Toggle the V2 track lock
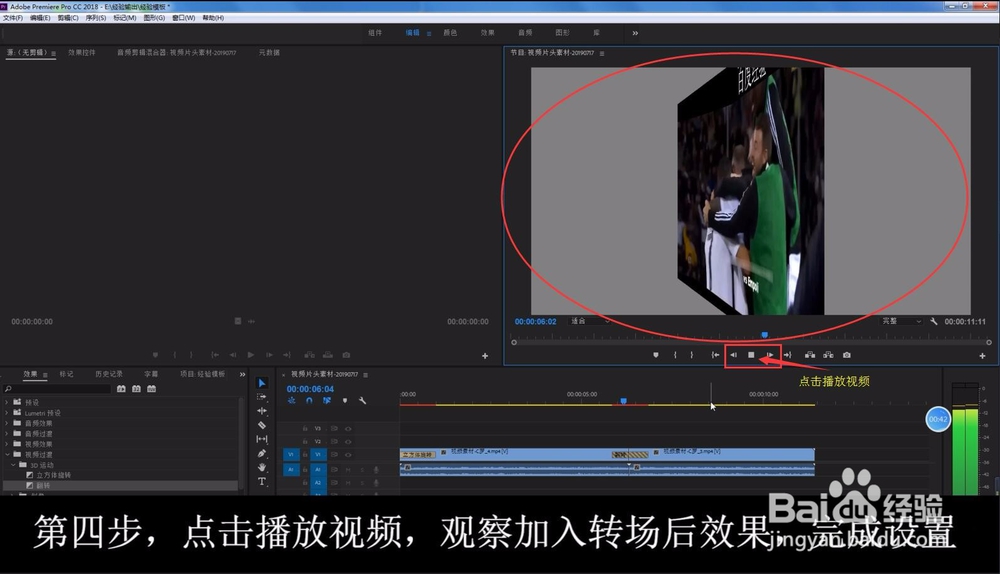The height and width of the screenshot is (574, 1000). pyautogui.click(x=305, y=441)
